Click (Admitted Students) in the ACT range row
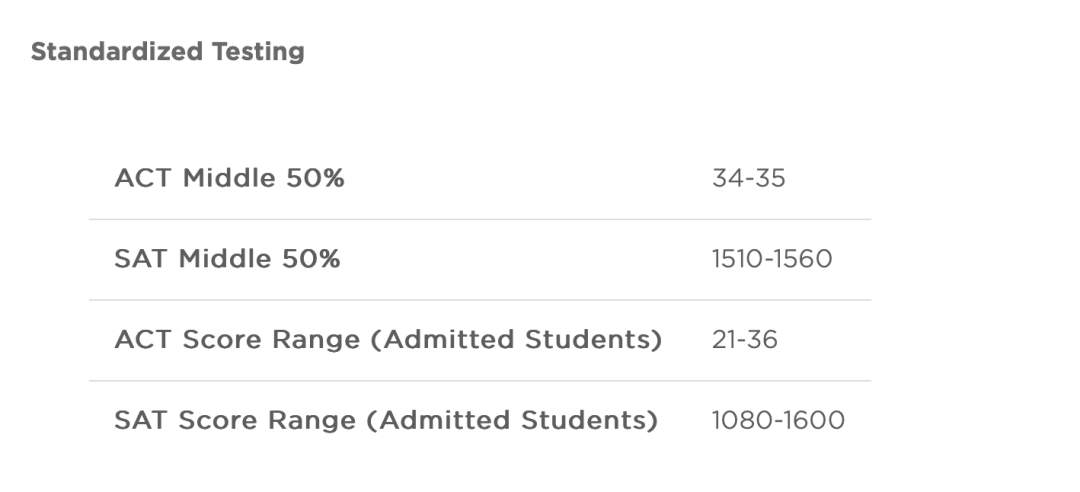 coord(516,340)
